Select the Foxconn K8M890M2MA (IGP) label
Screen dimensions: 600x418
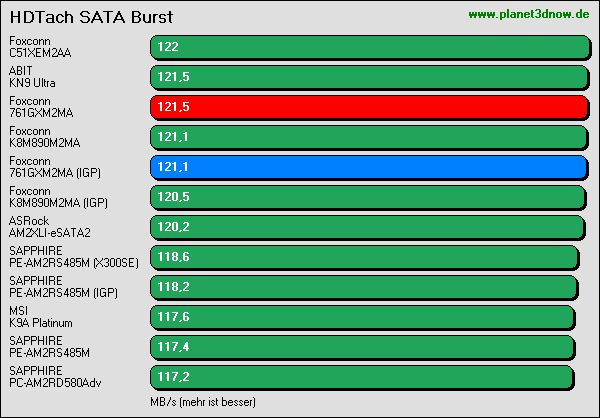(58, 197)
